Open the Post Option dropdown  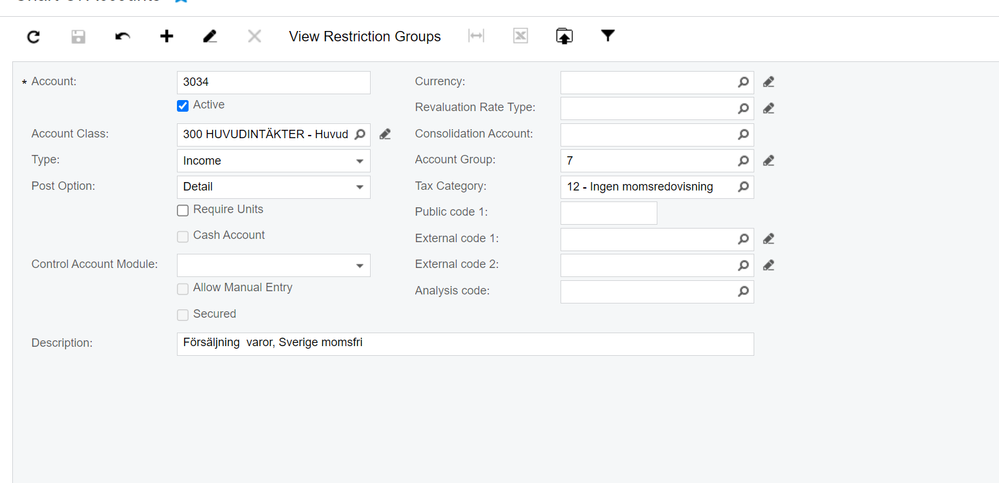pos(273,187)
